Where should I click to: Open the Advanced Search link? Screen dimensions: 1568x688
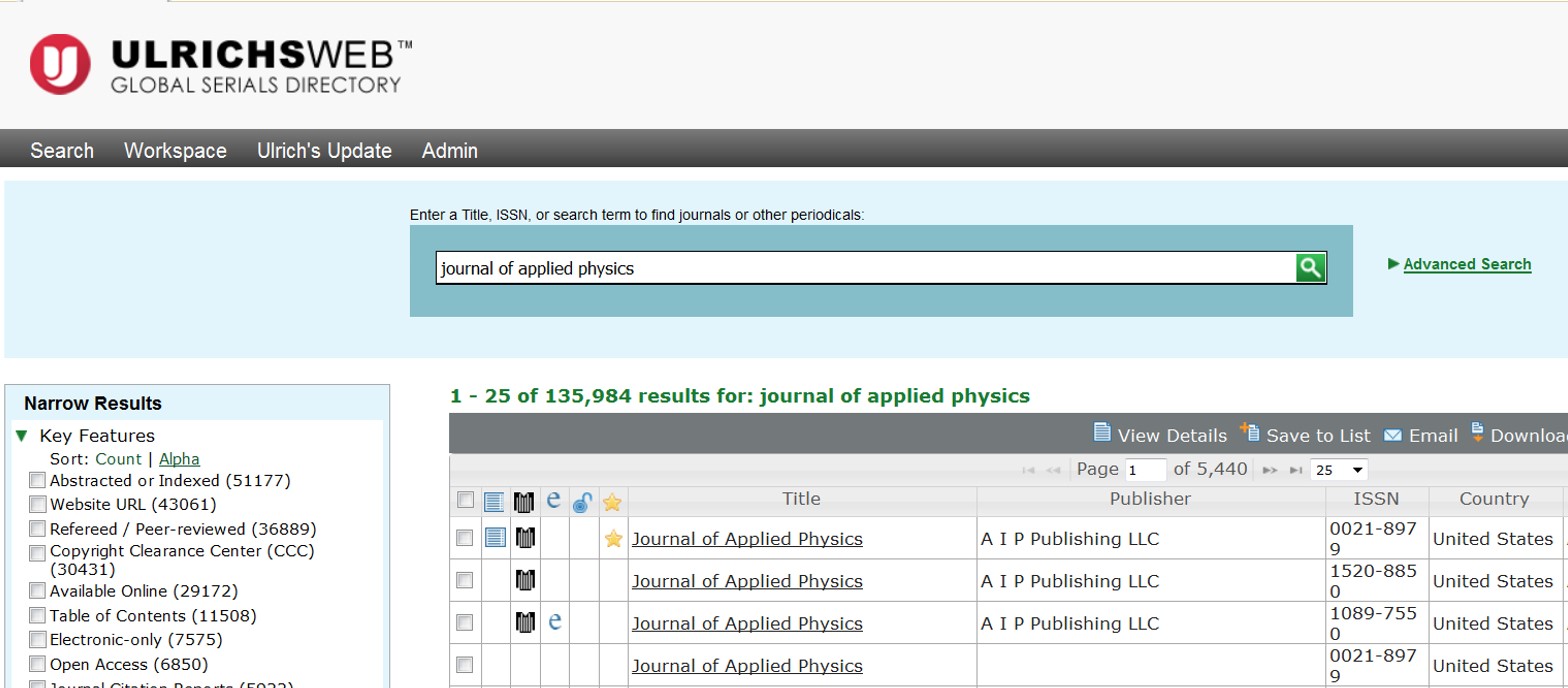[x=1467, y=264]
